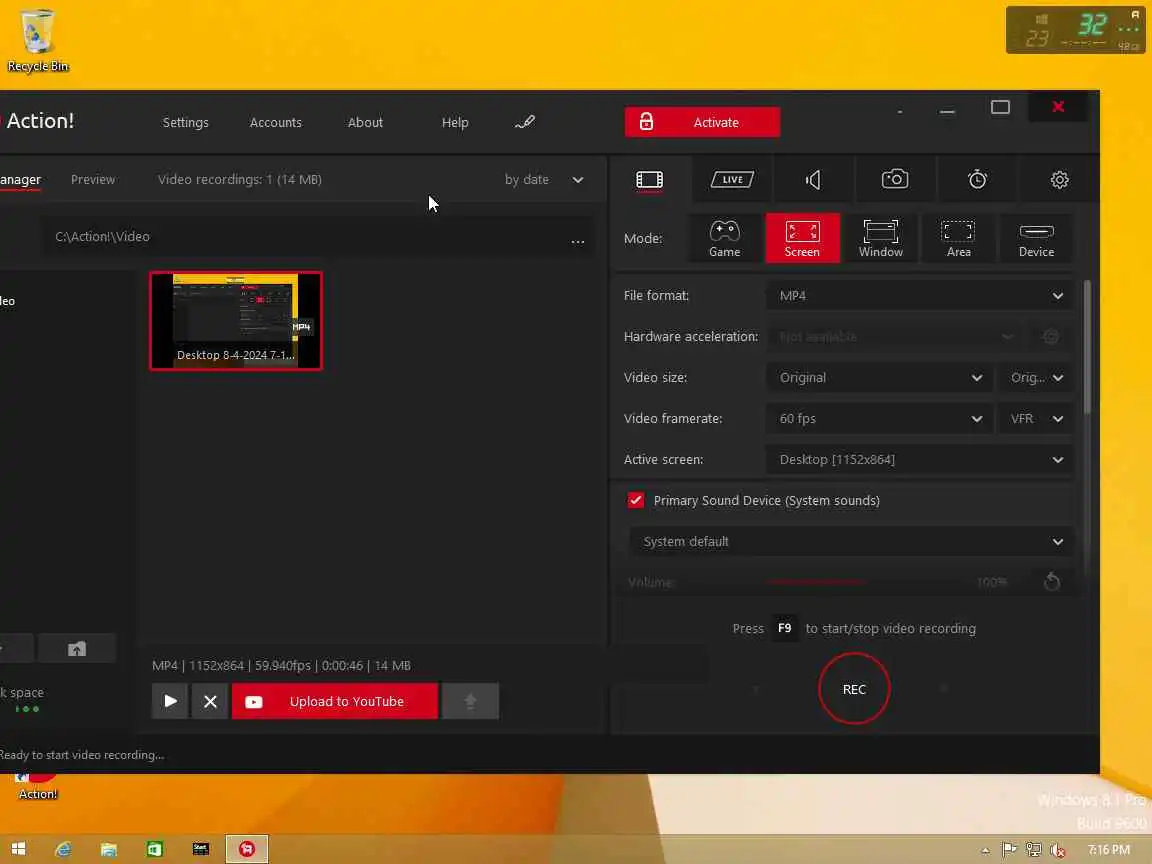This screenshot has height=864, width=1152.
Task: Click the hardware acceleration settings gear
Action: coord(1051,336)
